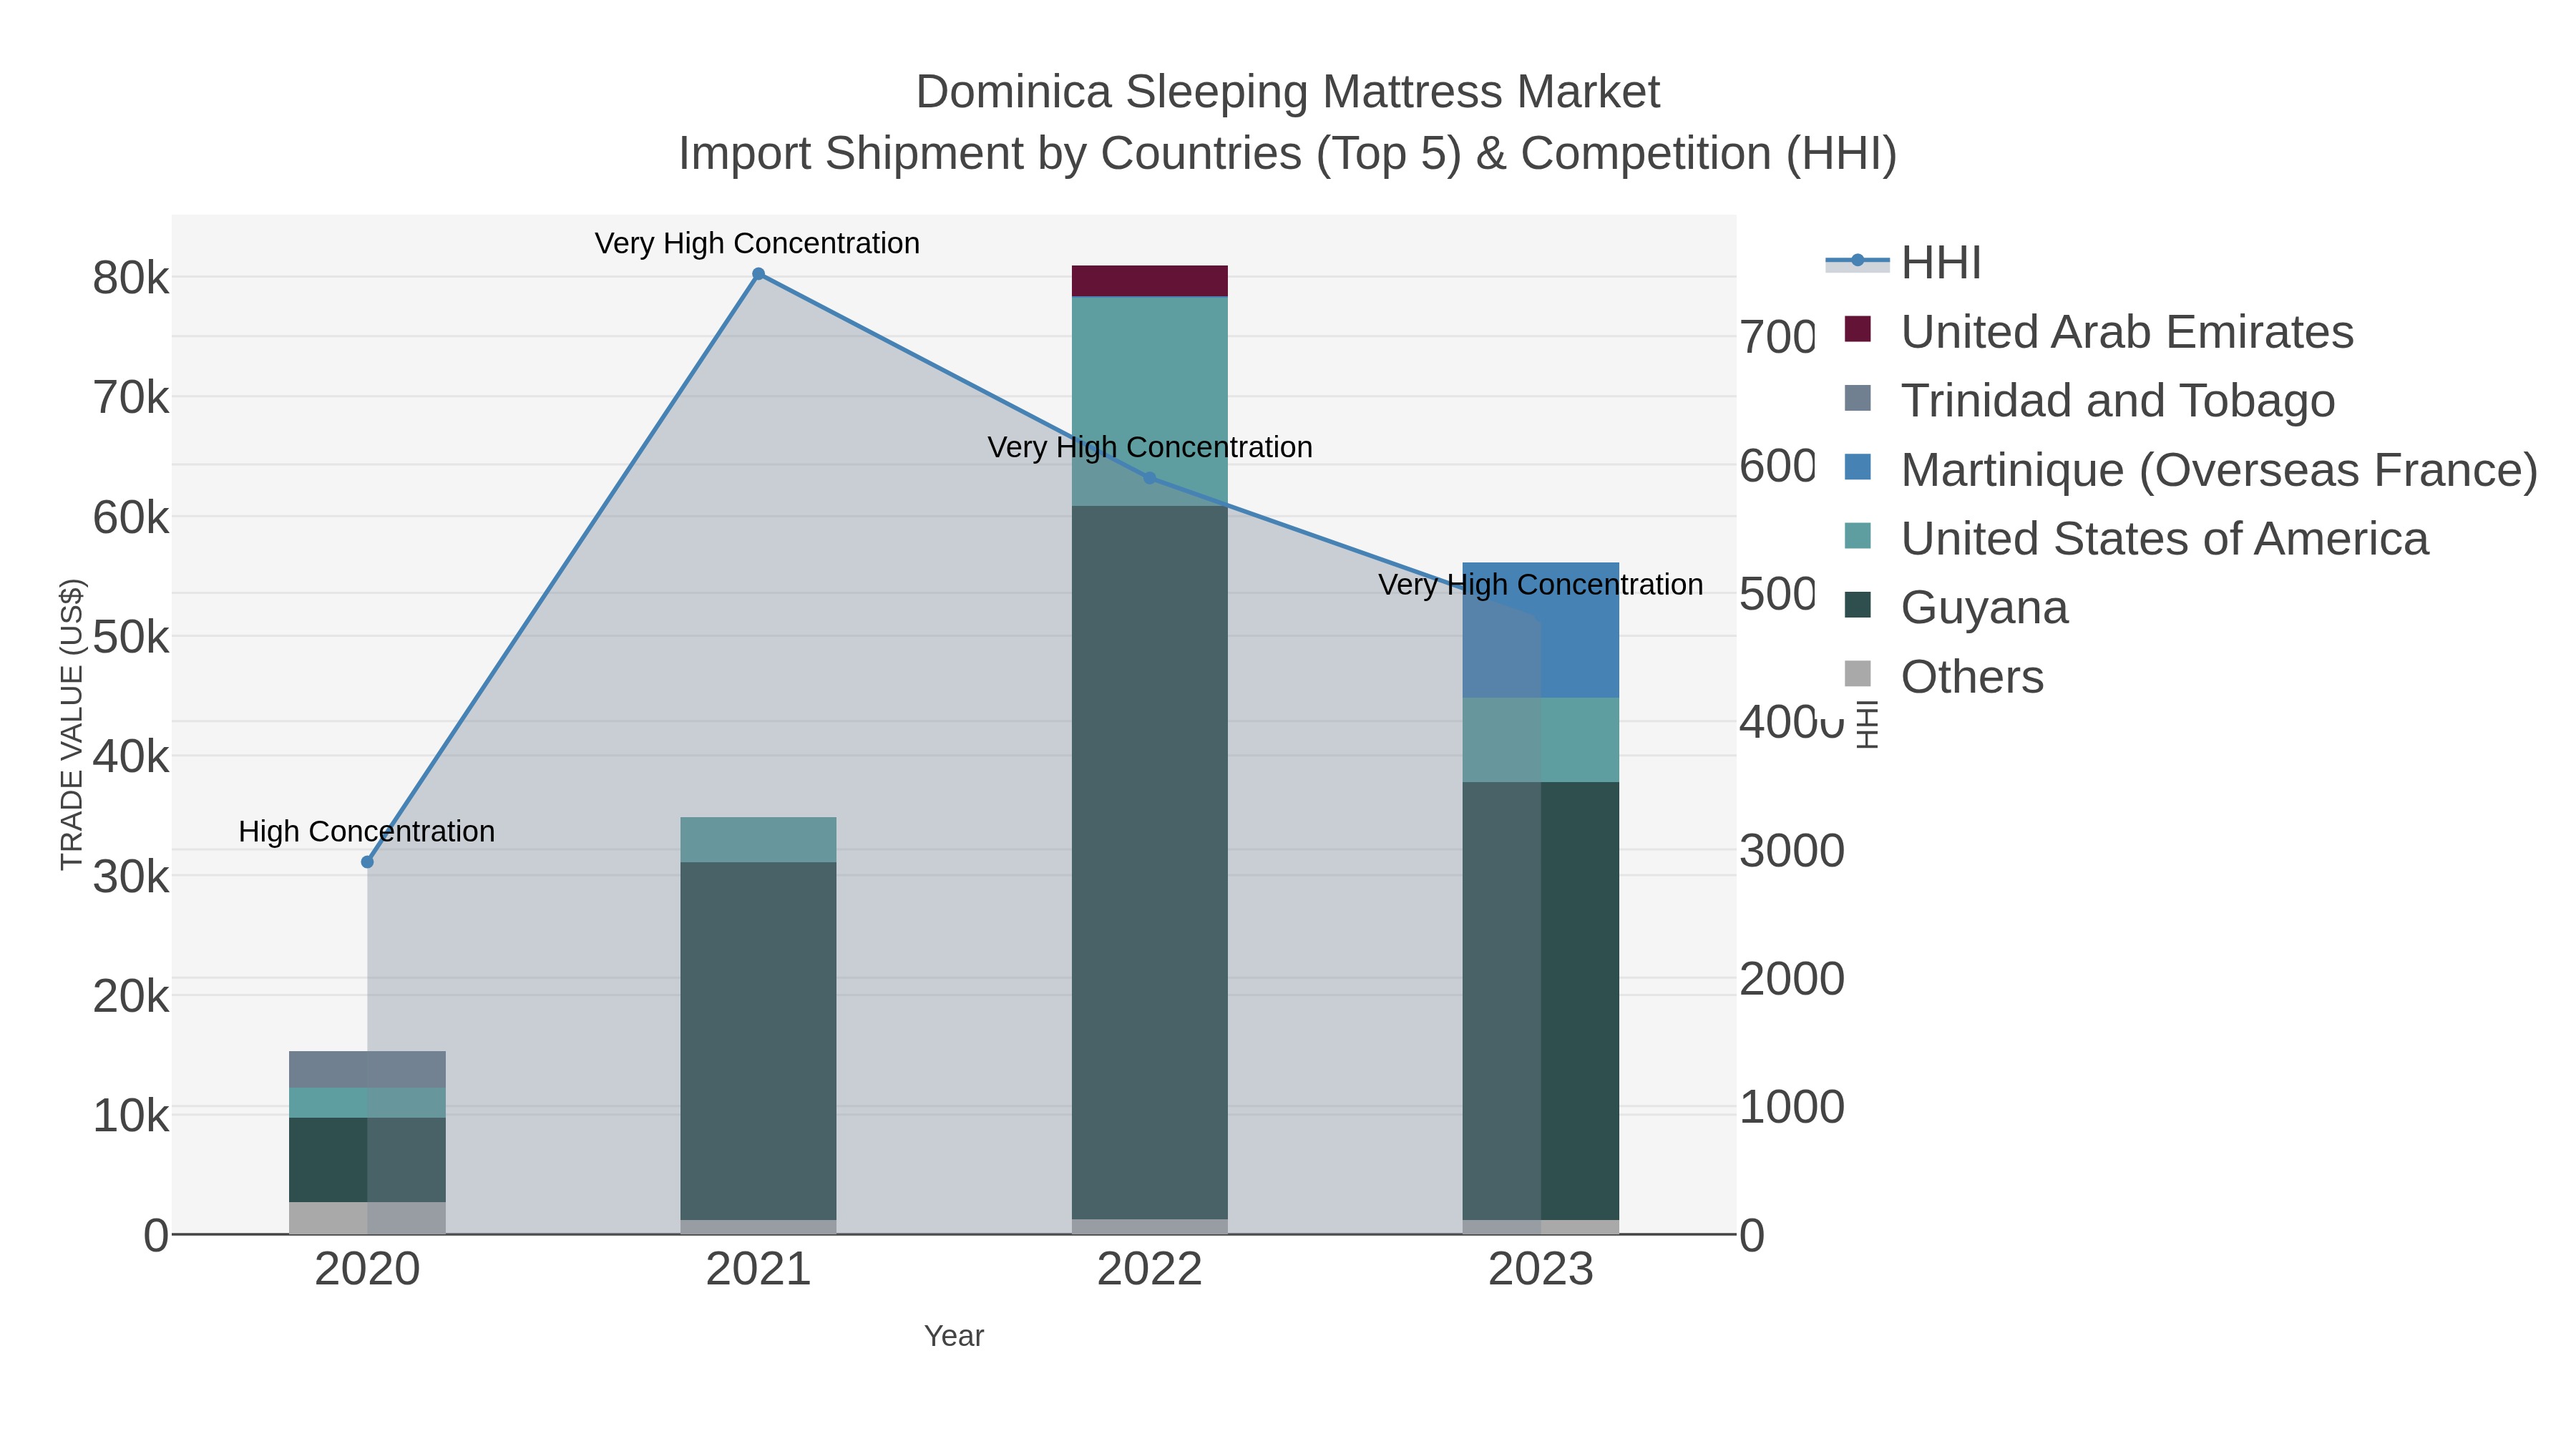Click the maroon UAE segment in 2022 bar
The width and height of the screenshot is (2576, 1449).
(x=1149, y=281)
